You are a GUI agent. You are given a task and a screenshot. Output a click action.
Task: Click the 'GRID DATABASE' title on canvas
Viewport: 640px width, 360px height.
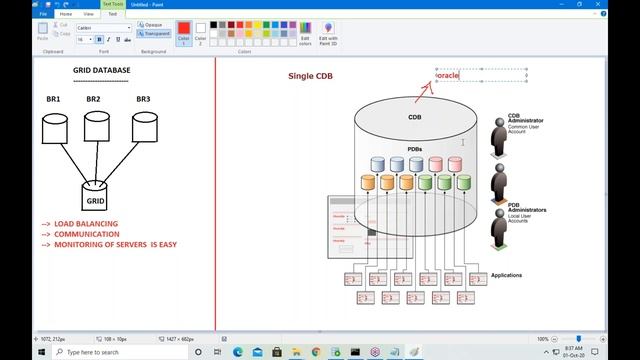point(102,70)
